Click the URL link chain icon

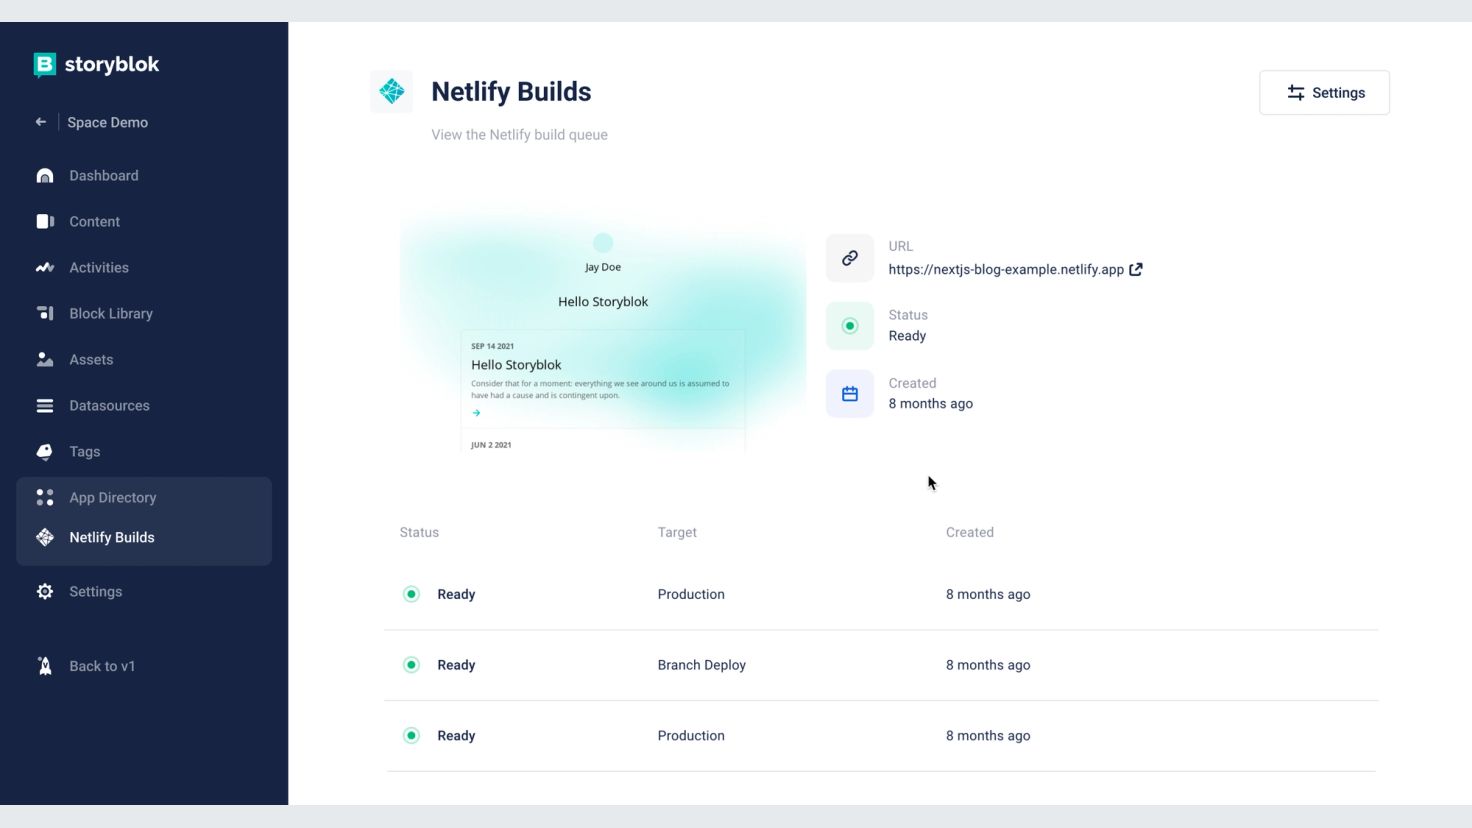pyautogui.click(x=850, y=258)
